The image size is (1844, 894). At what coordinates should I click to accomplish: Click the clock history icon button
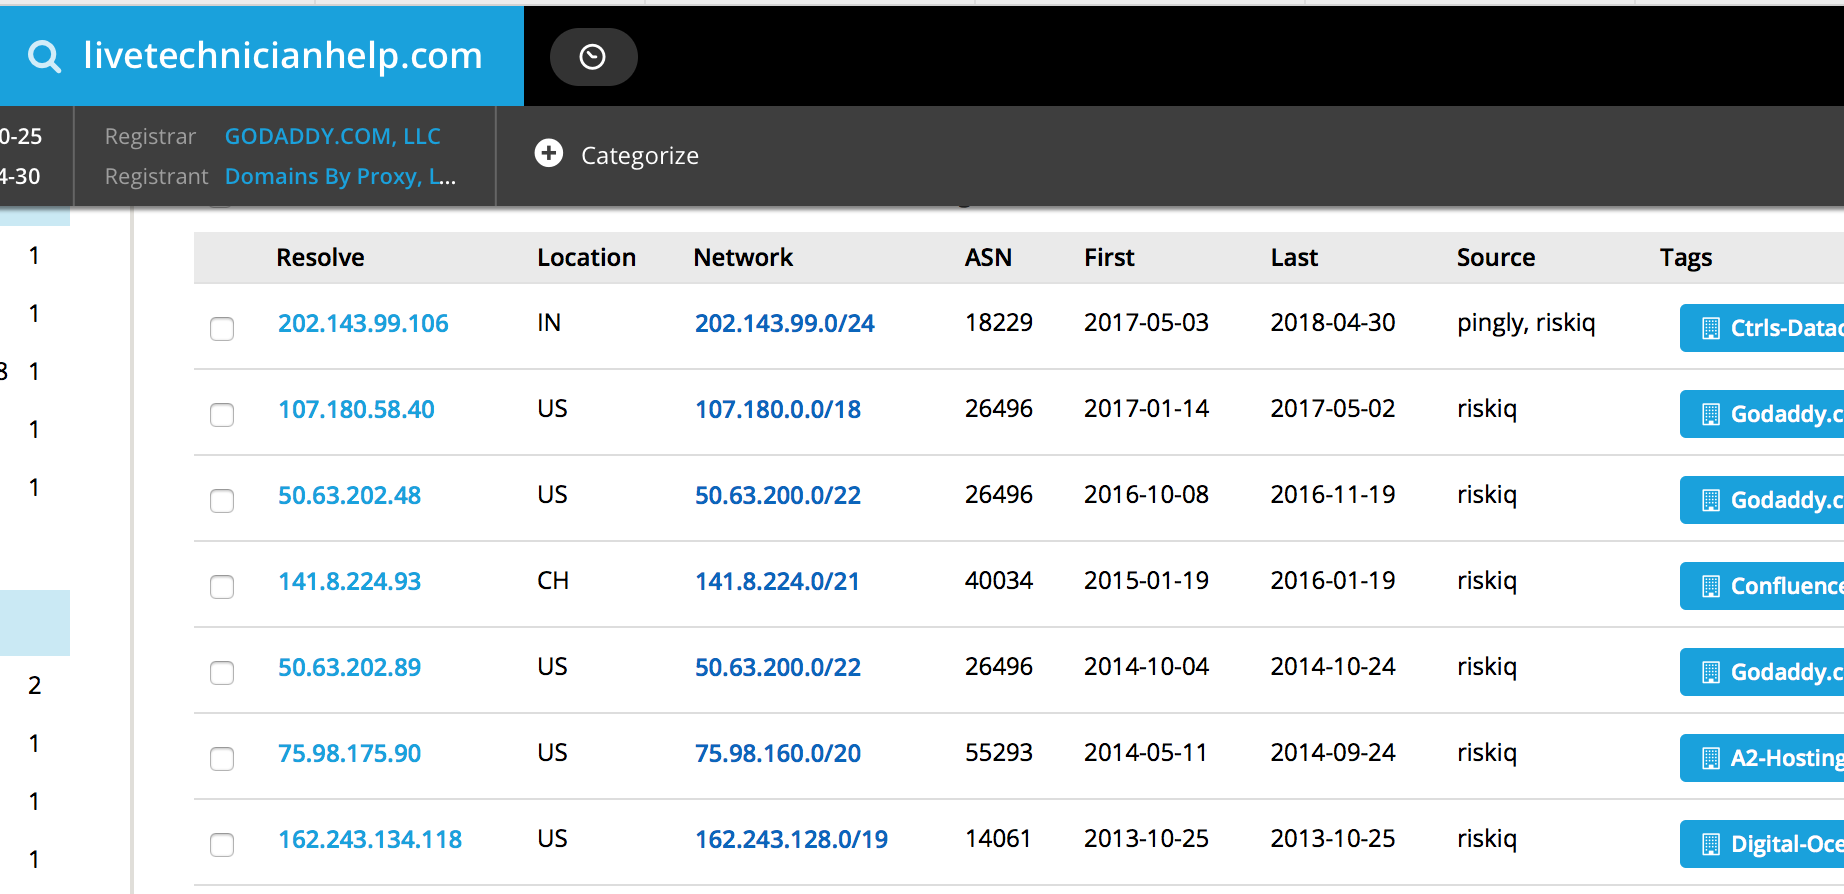point(593,57)
